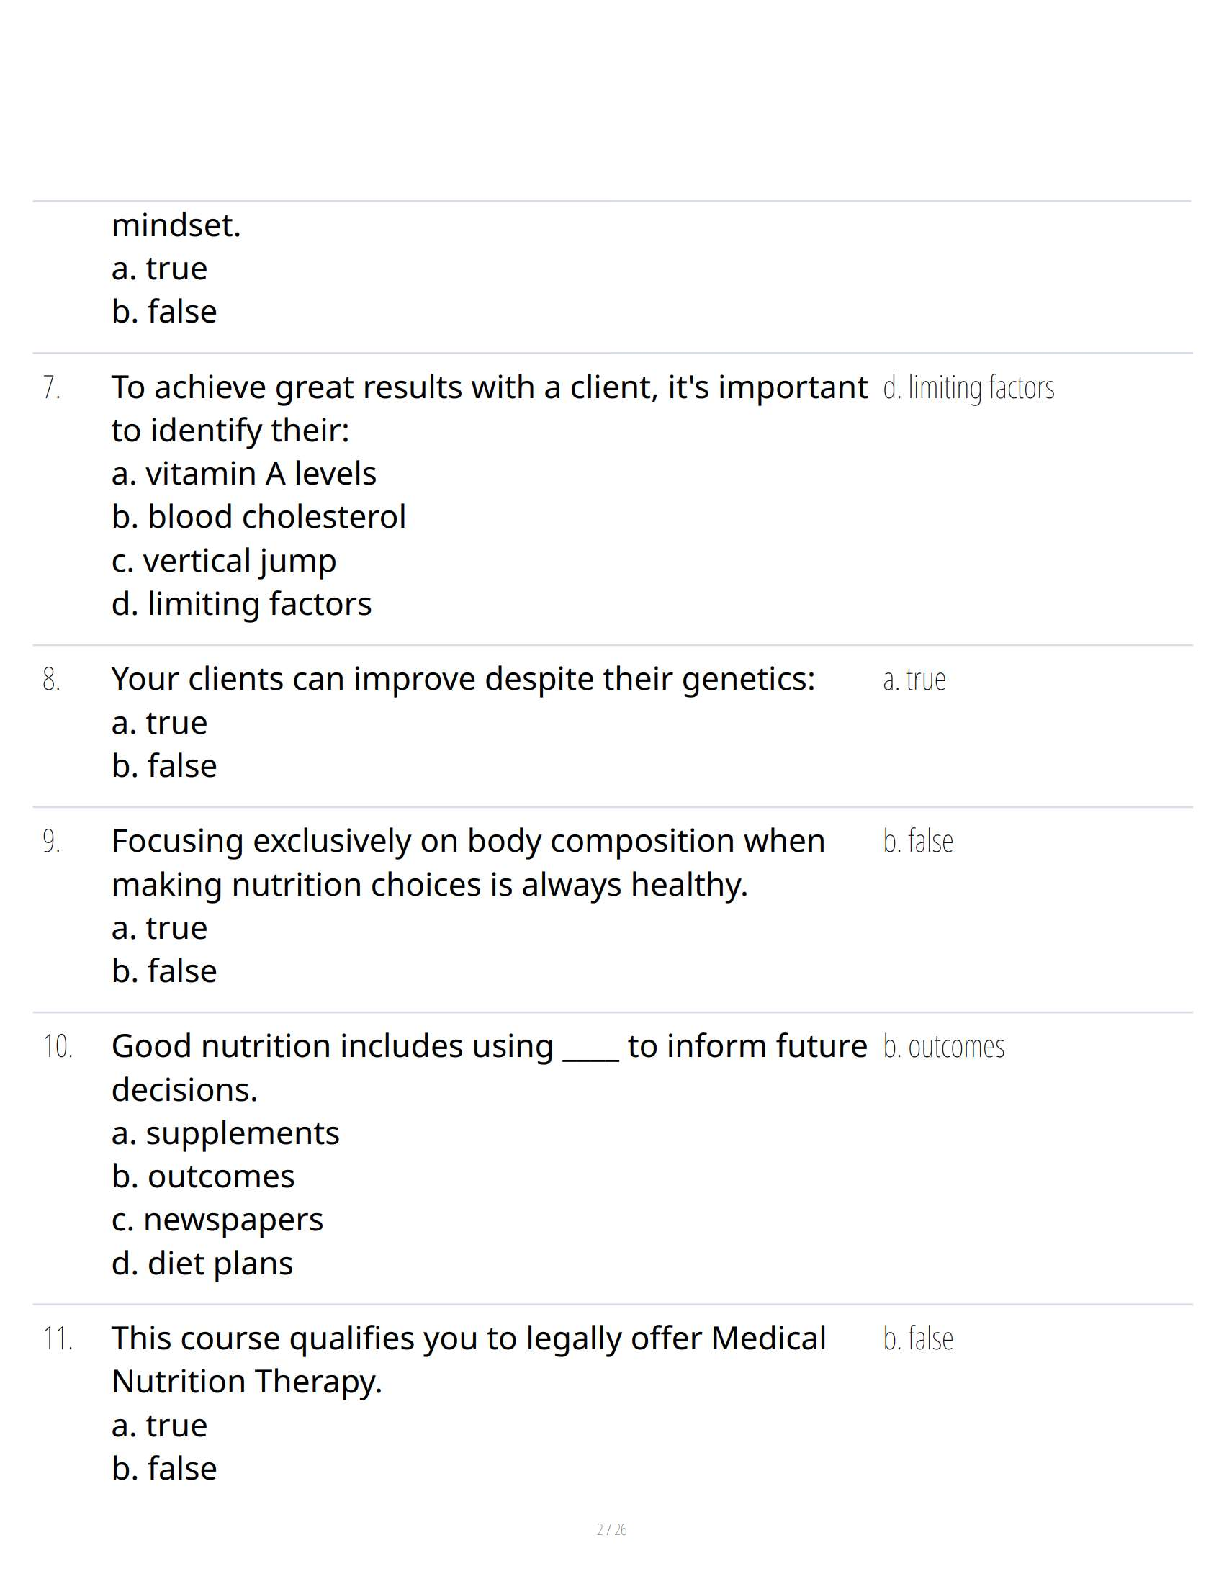The image size is (1224, 1584).
Task: Choose 'c. vertical jump' option
Action: [x=224, y=561]
